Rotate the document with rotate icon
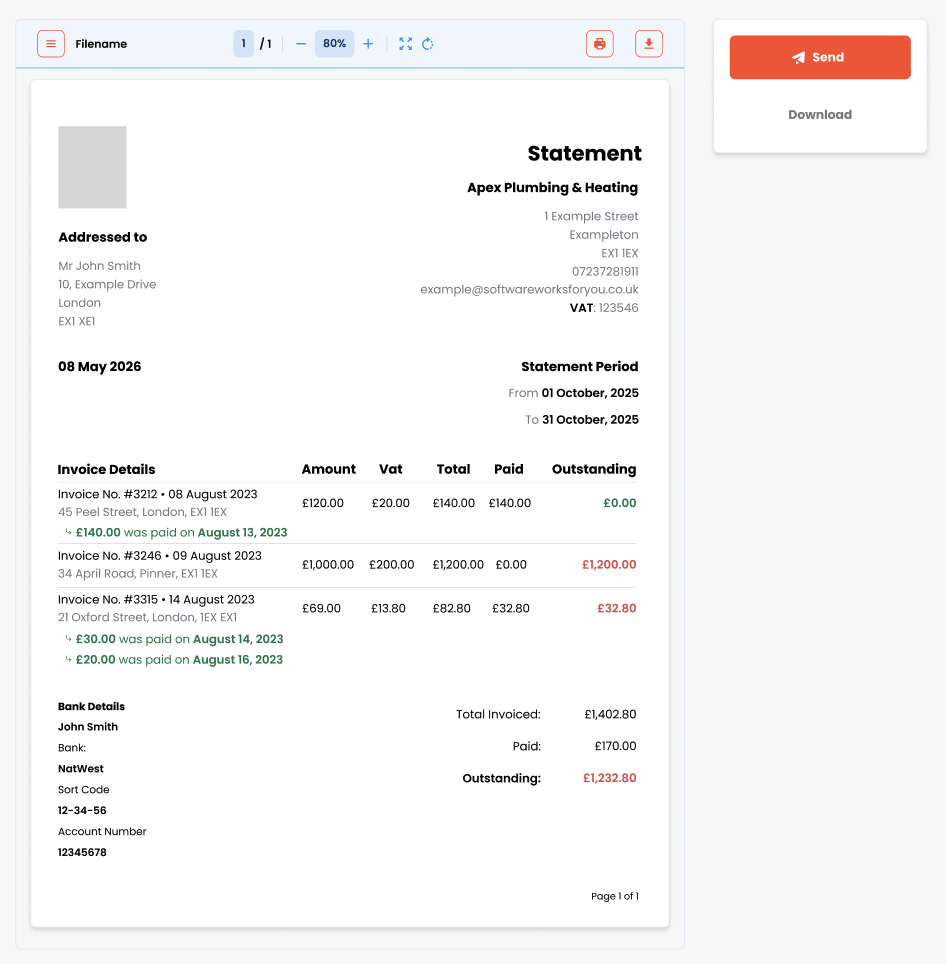 [x=428, y=44]
